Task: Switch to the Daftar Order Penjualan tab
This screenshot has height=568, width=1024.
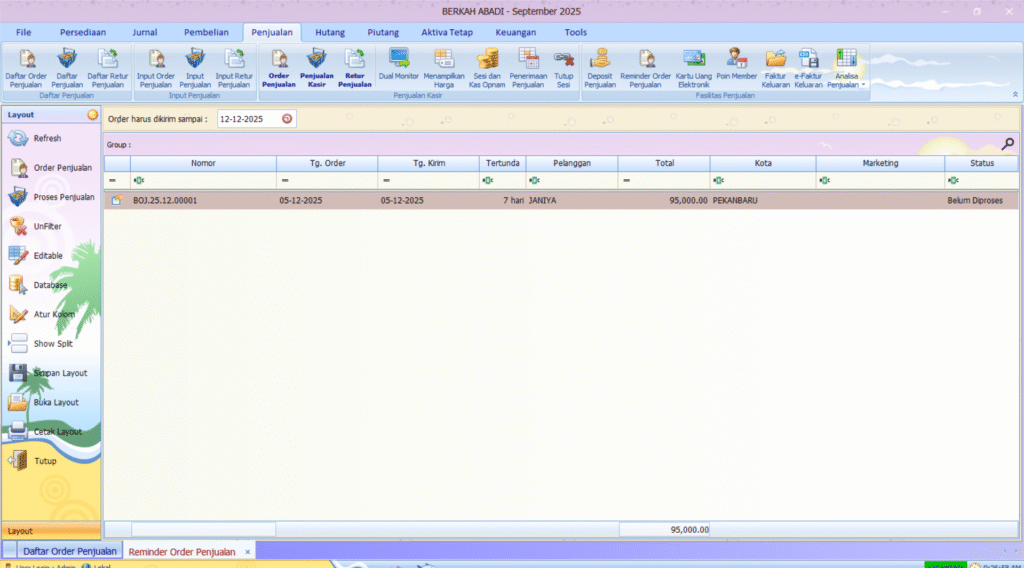Action: [x=70, y=551]
